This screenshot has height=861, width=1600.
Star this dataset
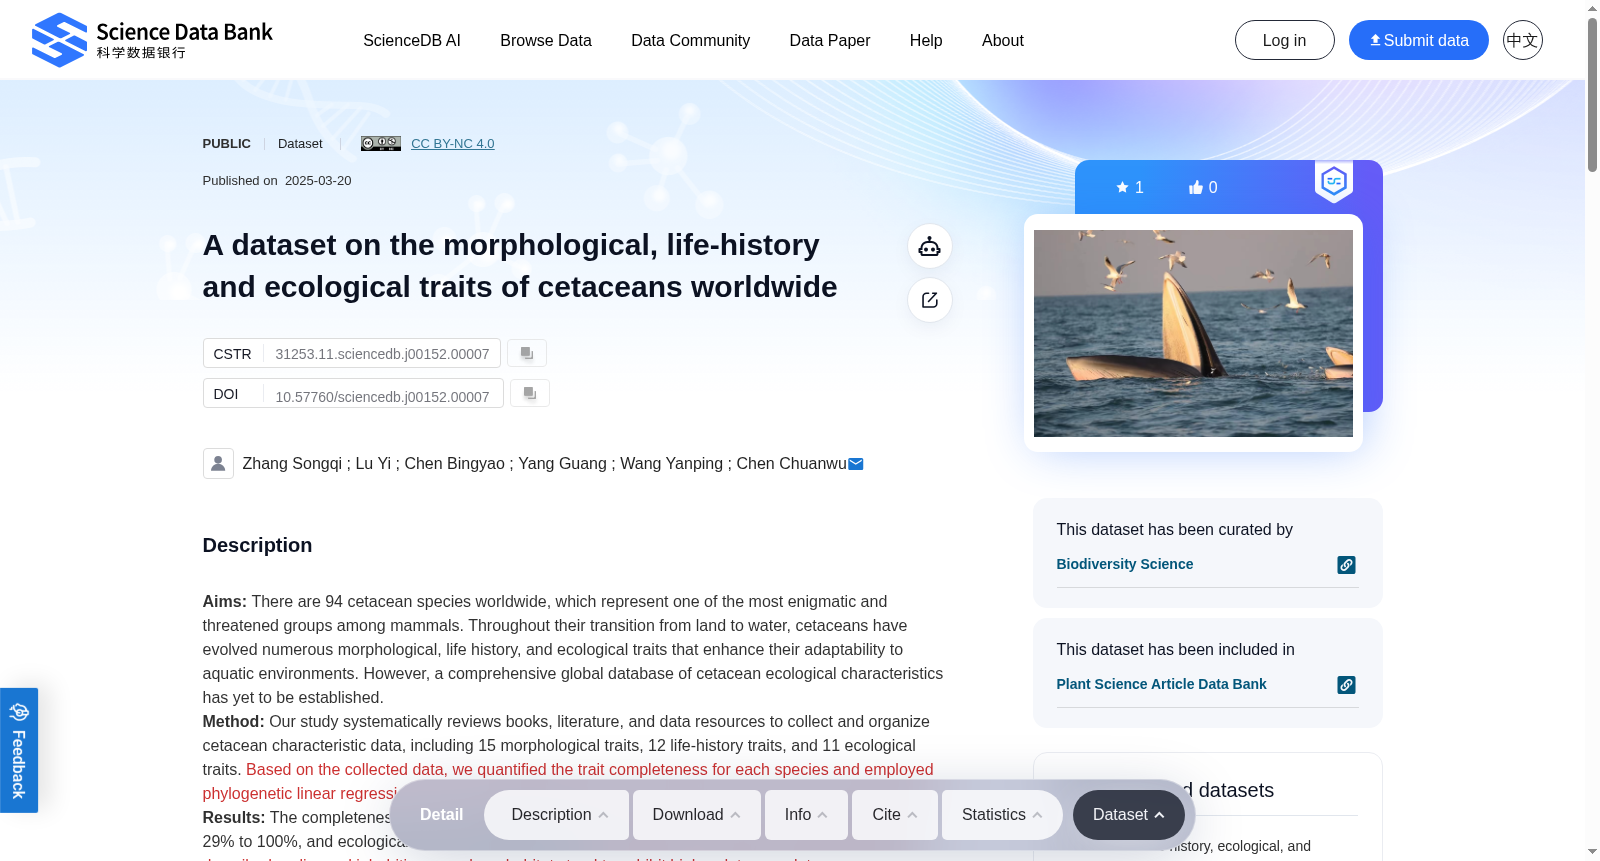(x=1130, y=187)
